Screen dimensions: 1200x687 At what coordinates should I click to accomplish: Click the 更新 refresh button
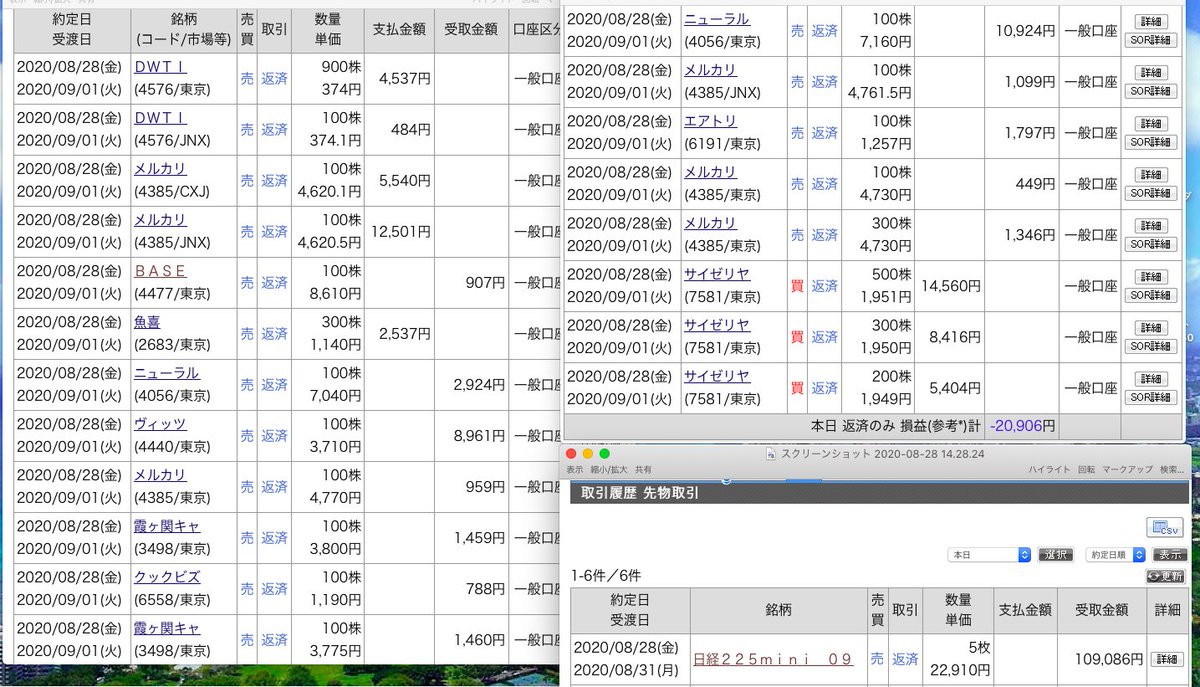click(1166, 577)
